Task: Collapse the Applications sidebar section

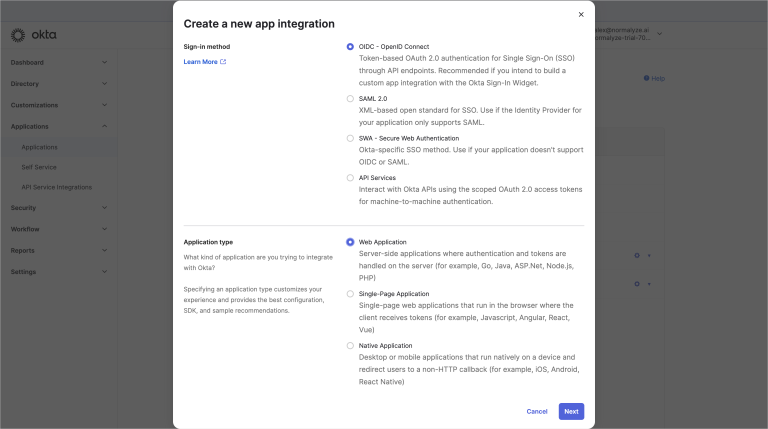Action: 104,126
